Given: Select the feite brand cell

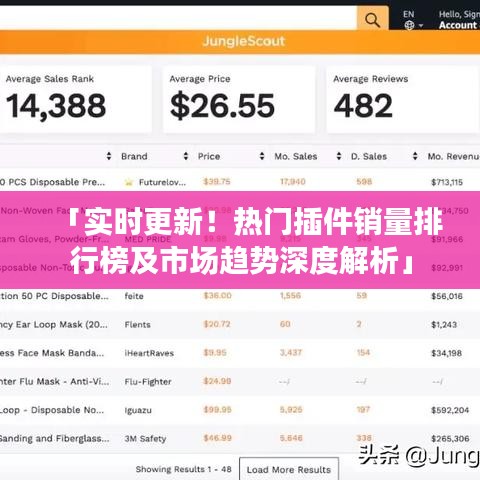Looking at the screenshot, I should point(134,296).
